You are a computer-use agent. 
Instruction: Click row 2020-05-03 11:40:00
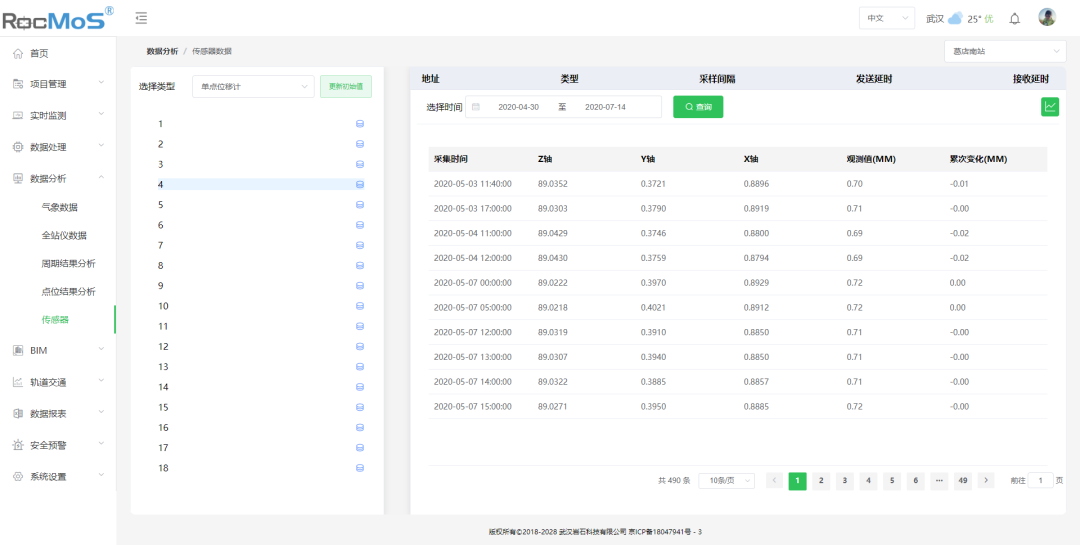coord(738,184)
